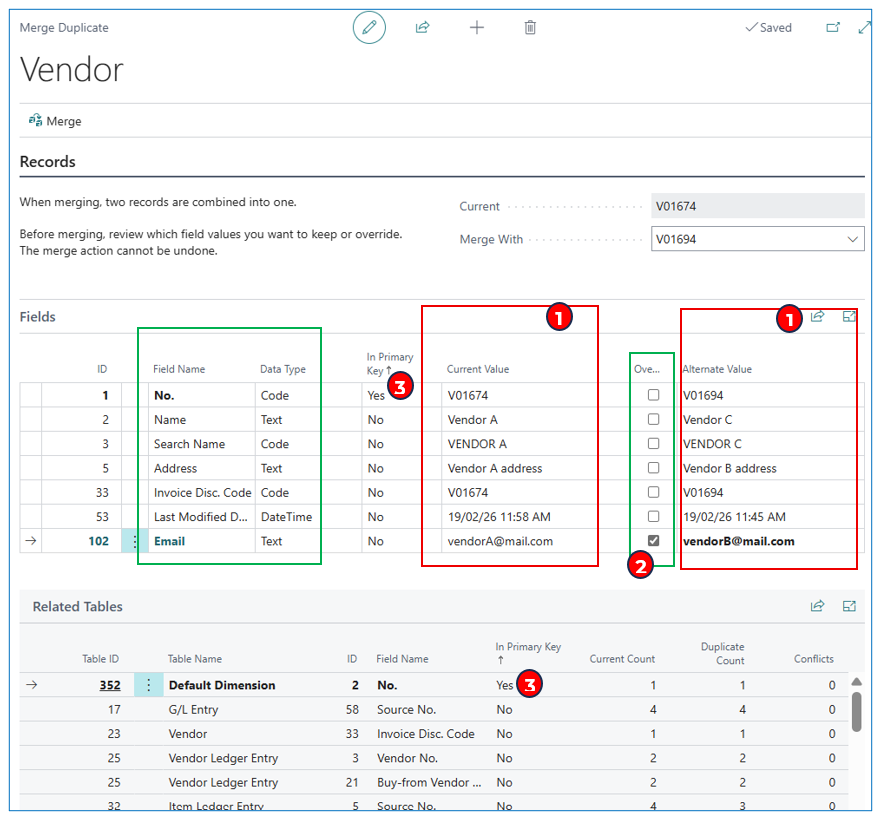Click the trash delete icon
This screenshot has width=879, height=816.
point(530,28)
